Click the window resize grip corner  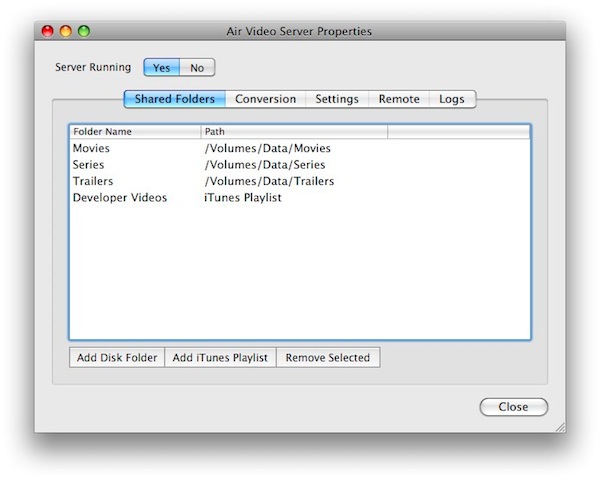point(560,427)
